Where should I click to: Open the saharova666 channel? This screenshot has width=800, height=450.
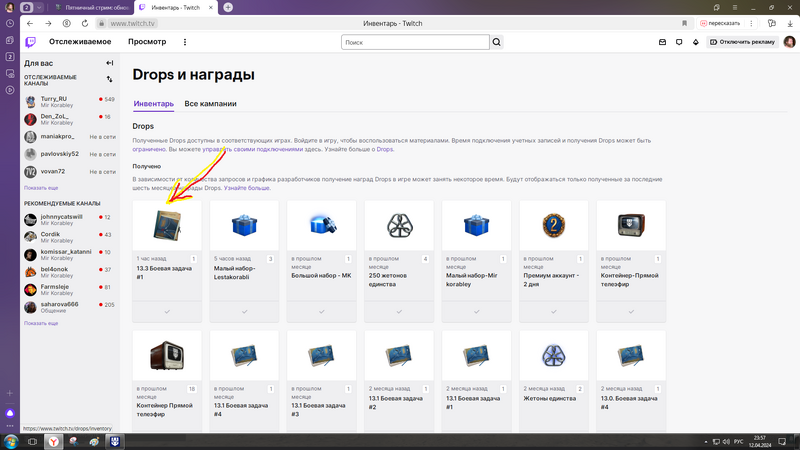click(x=70, y=307)
